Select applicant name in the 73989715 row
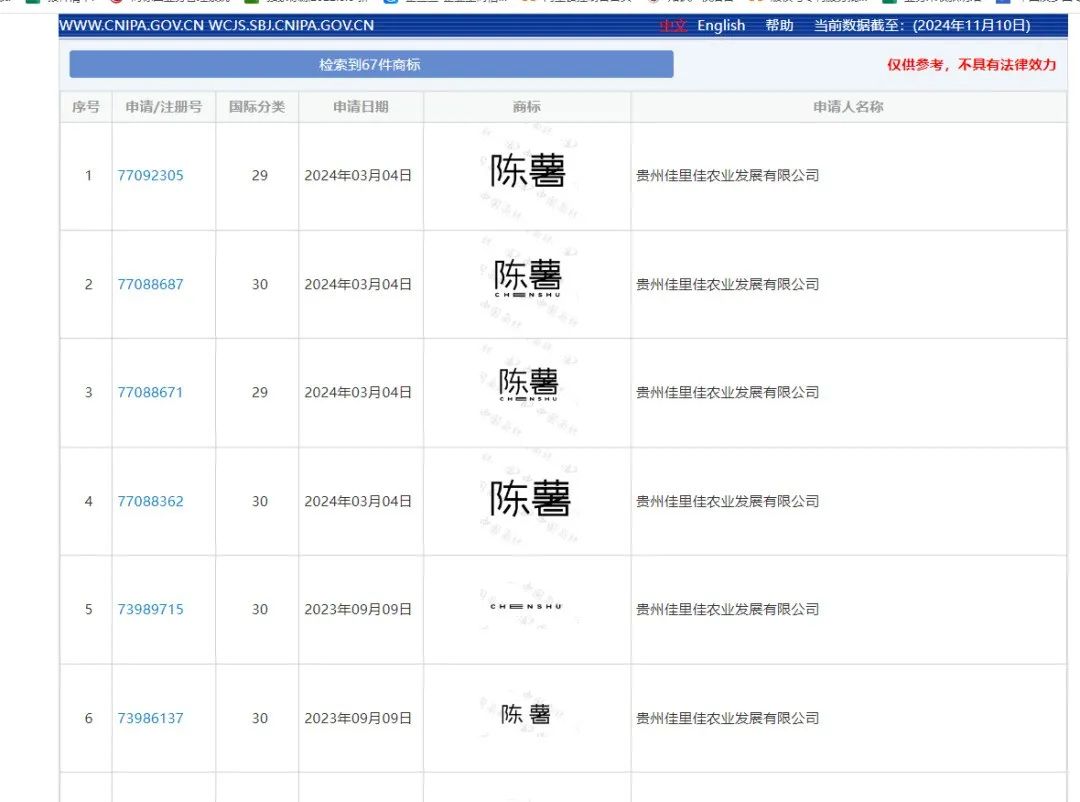 [727, 609]
